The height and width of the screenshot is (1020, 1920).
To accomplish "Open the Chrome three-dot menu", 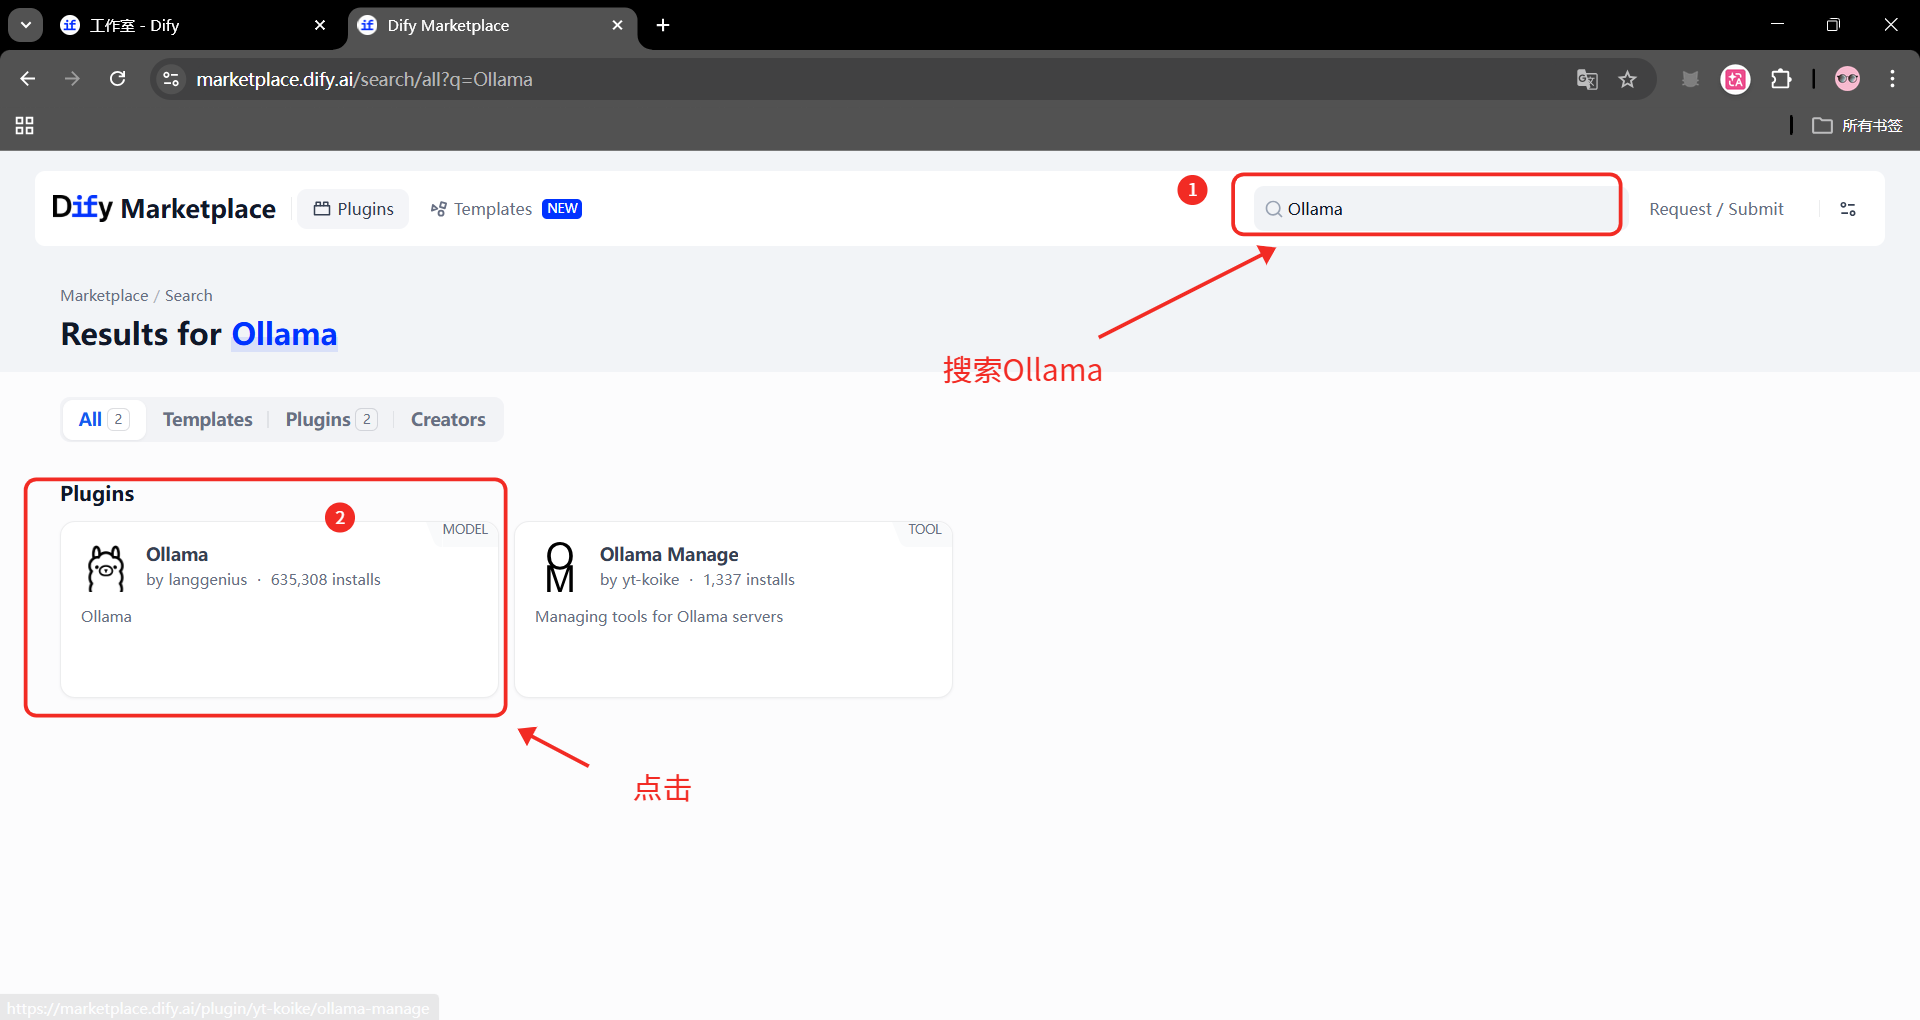I will [1893, 79].
